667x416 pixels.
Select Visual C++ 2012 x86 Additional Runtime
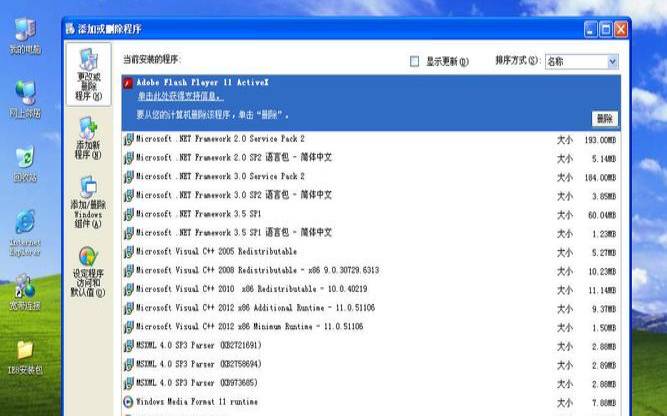[x=371, y=308]
